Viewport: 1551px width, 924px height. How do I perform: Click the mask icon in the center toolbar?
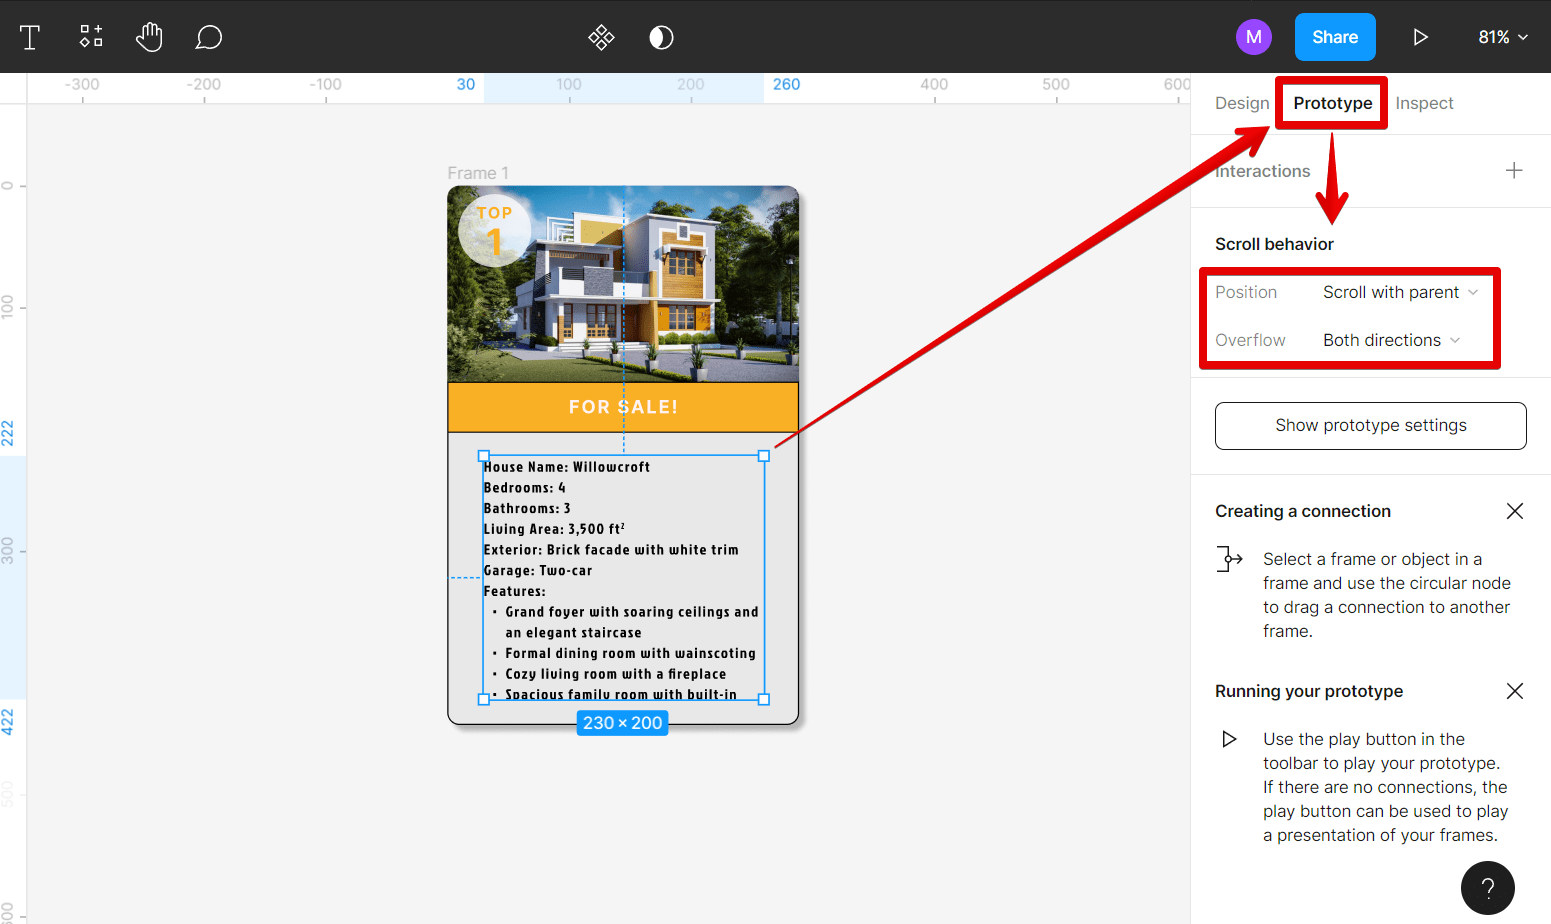click(661, 37)
